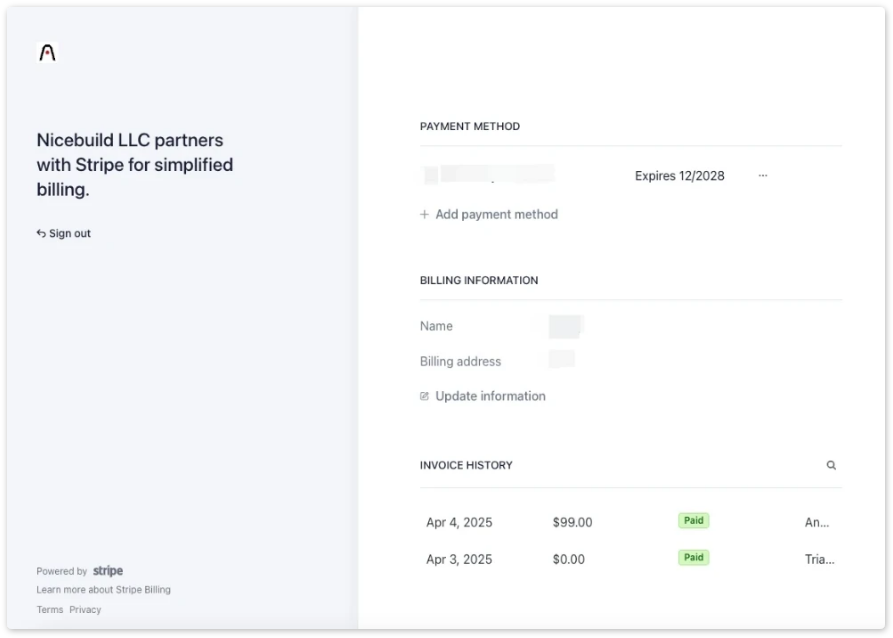This screenshot has width=893, height=638.
Task: Open the Apr 4, 2025 invoice row
Action: [630, 522]
